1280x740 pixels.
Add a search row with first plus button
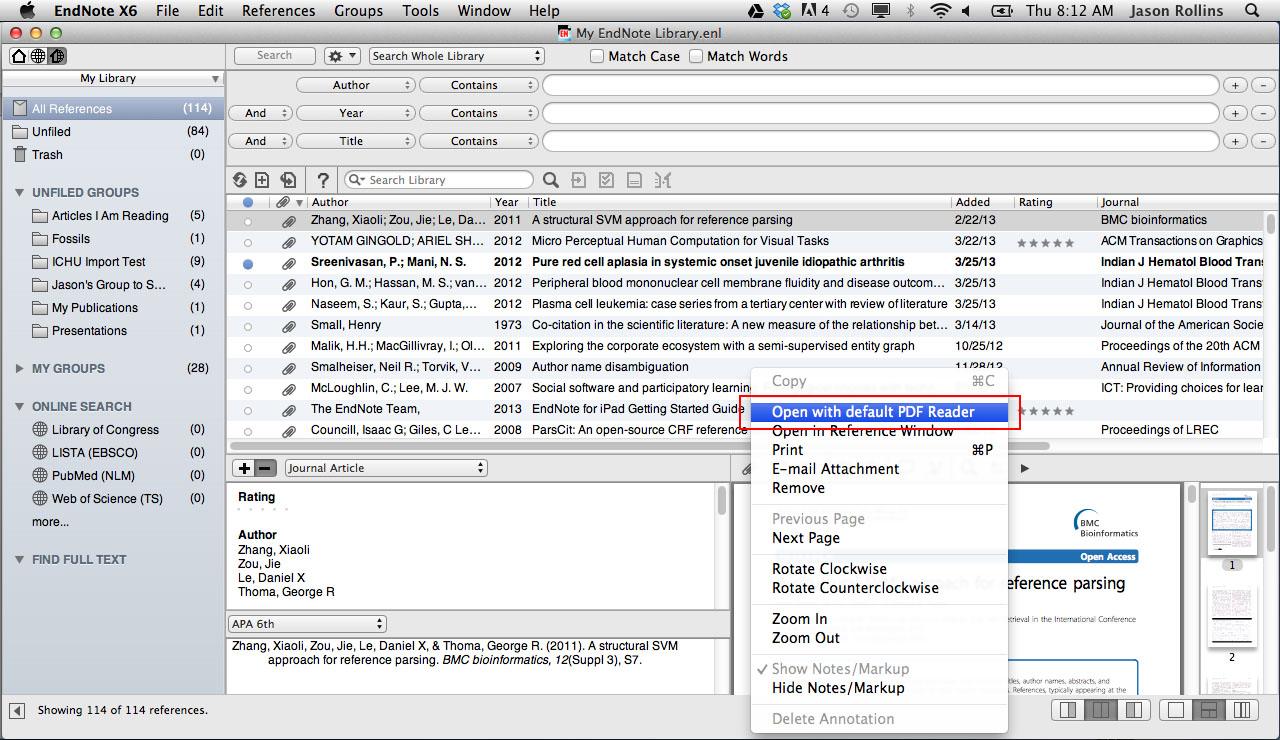(x=1236, y=85)
